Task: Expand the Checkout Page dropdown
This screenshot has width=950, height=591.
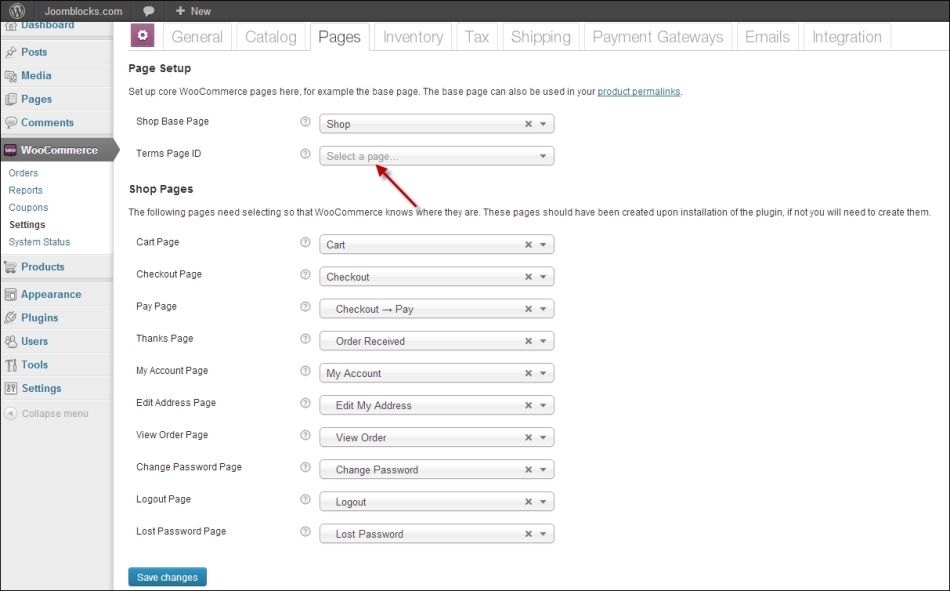Action: (436, 276)
